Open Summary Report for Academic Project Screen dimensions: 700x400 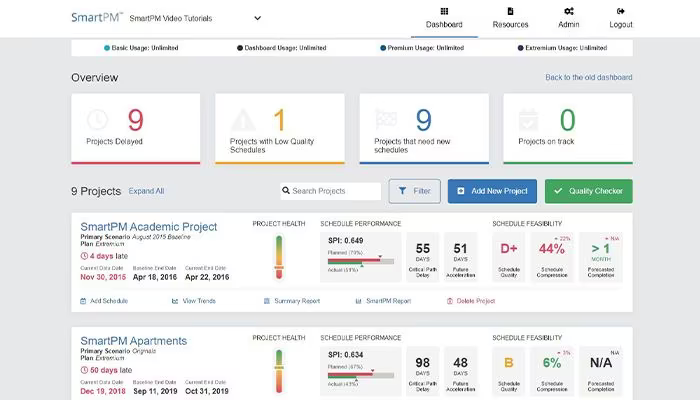(x=292, y=301)
